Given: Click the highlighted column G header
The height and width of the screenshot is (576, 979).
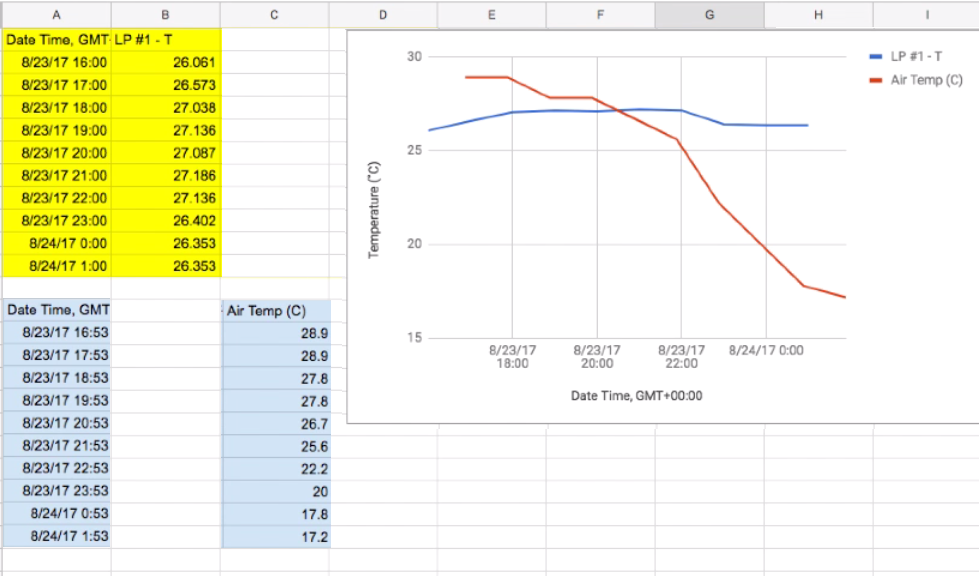Looking at the screenshot, I should (709, 14).
